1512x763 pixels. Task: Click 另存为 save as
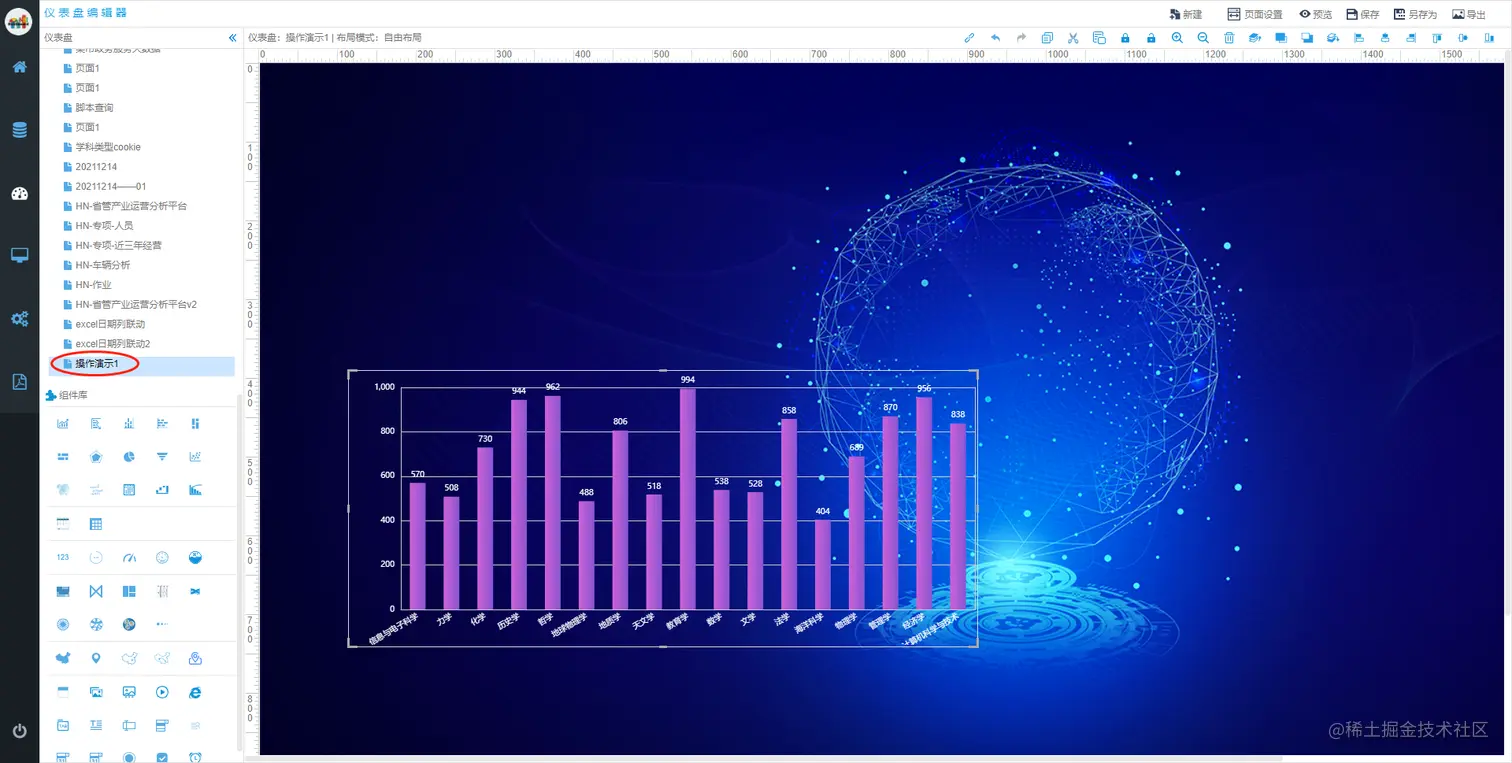tap(1415, 14)
